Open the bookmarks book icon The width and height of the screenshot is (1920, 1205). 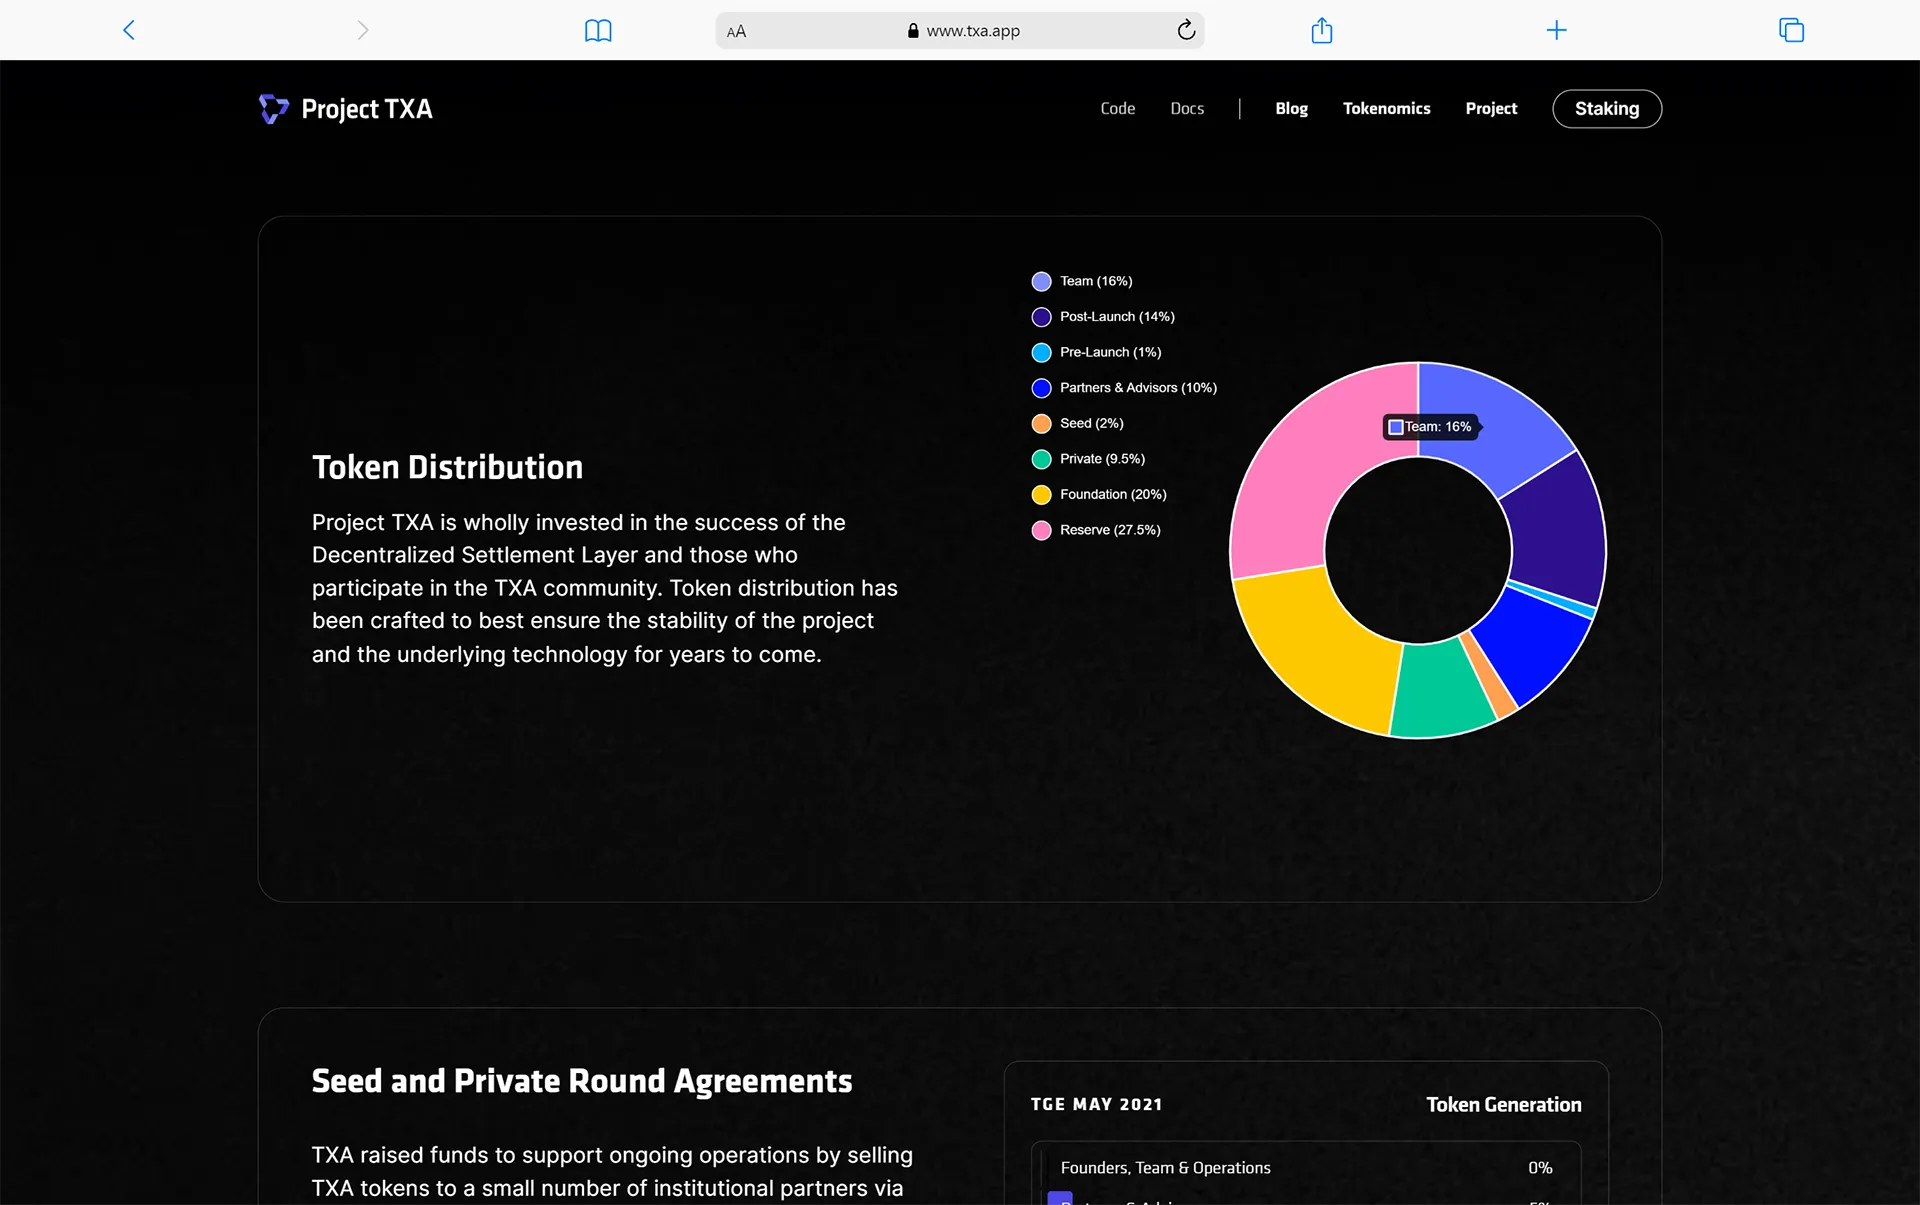(598, 31)
